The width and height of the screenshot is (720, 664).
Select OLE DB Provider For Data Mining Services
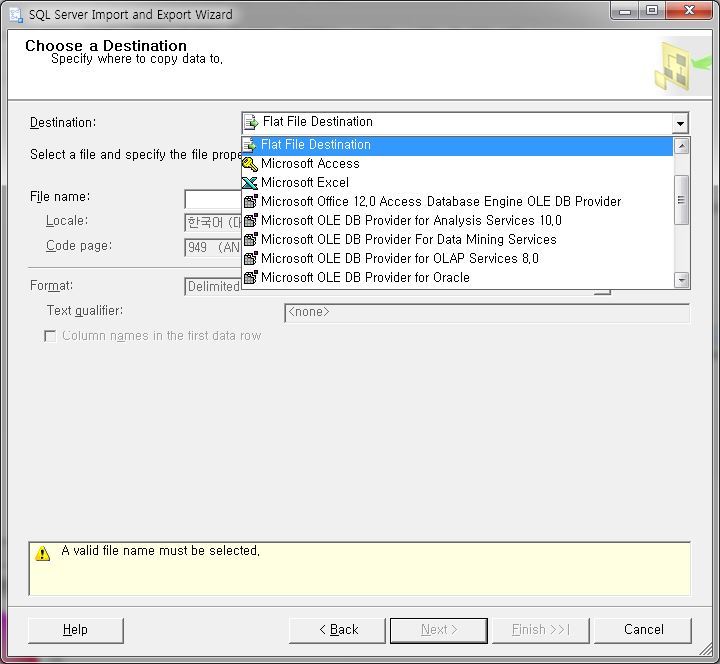pyautogui.click(x=457, y=240)
